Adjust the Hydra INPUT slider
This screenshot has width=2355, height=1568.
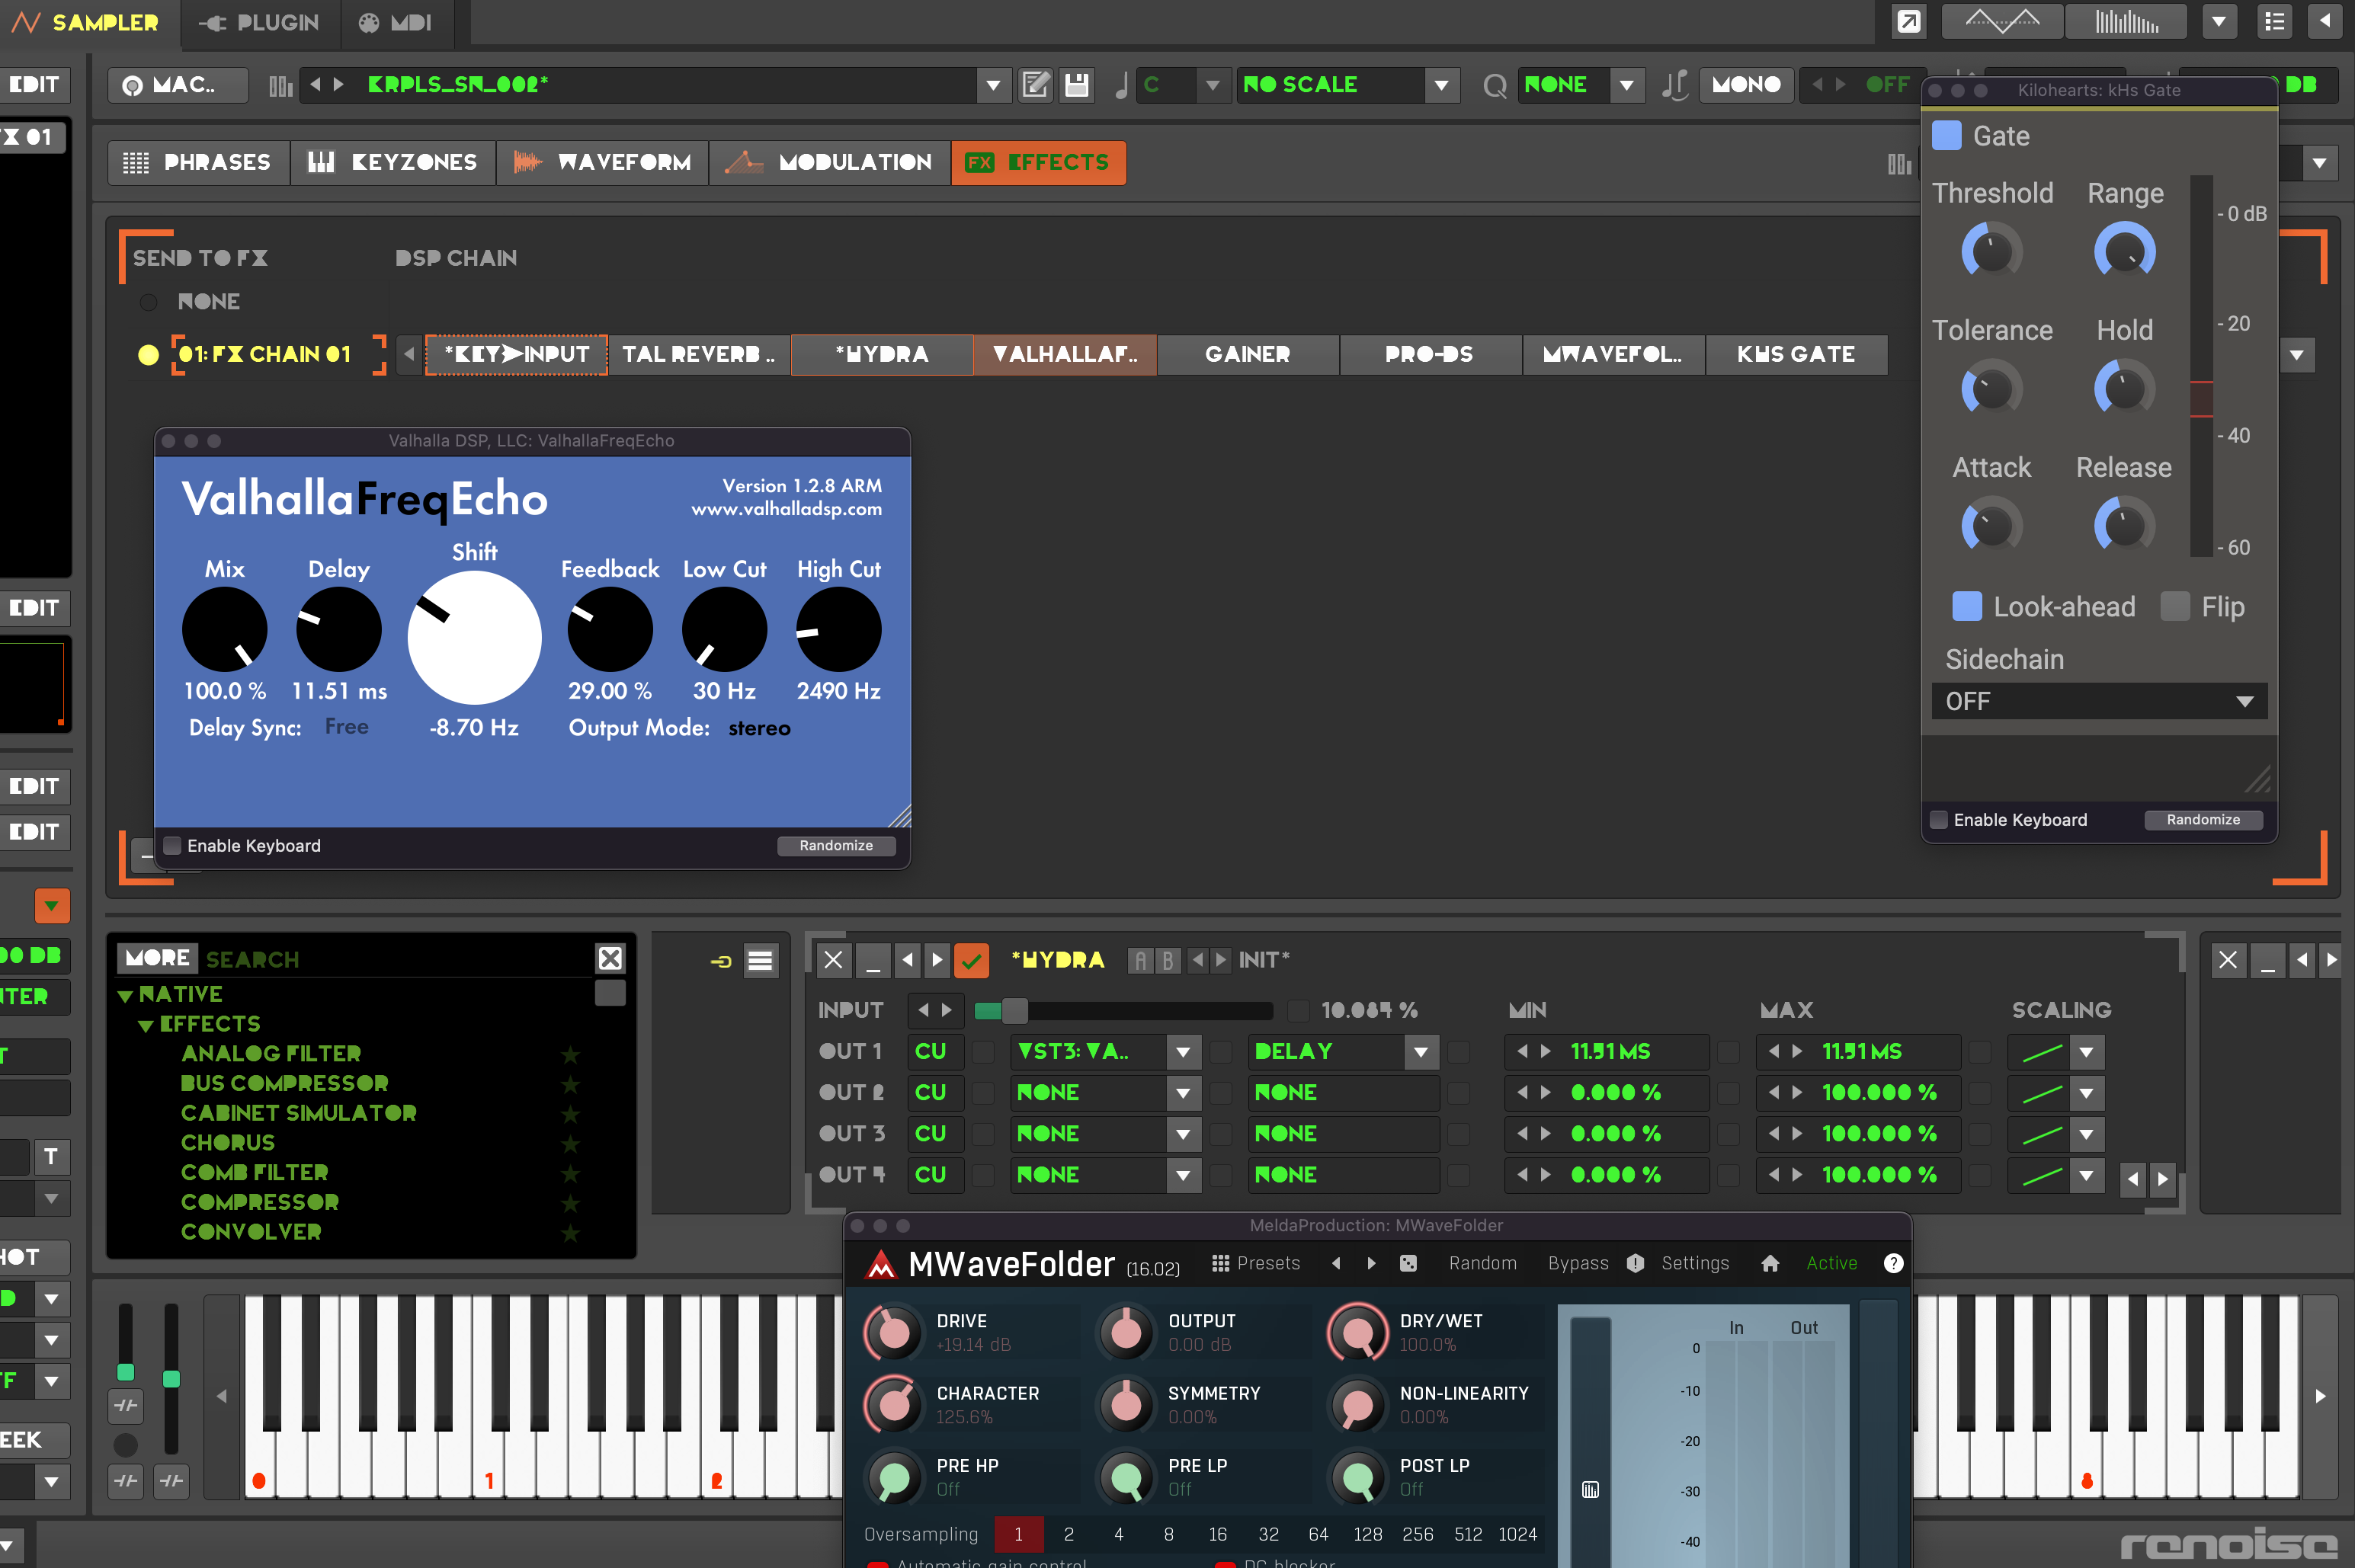[x=1122, y=1011]
